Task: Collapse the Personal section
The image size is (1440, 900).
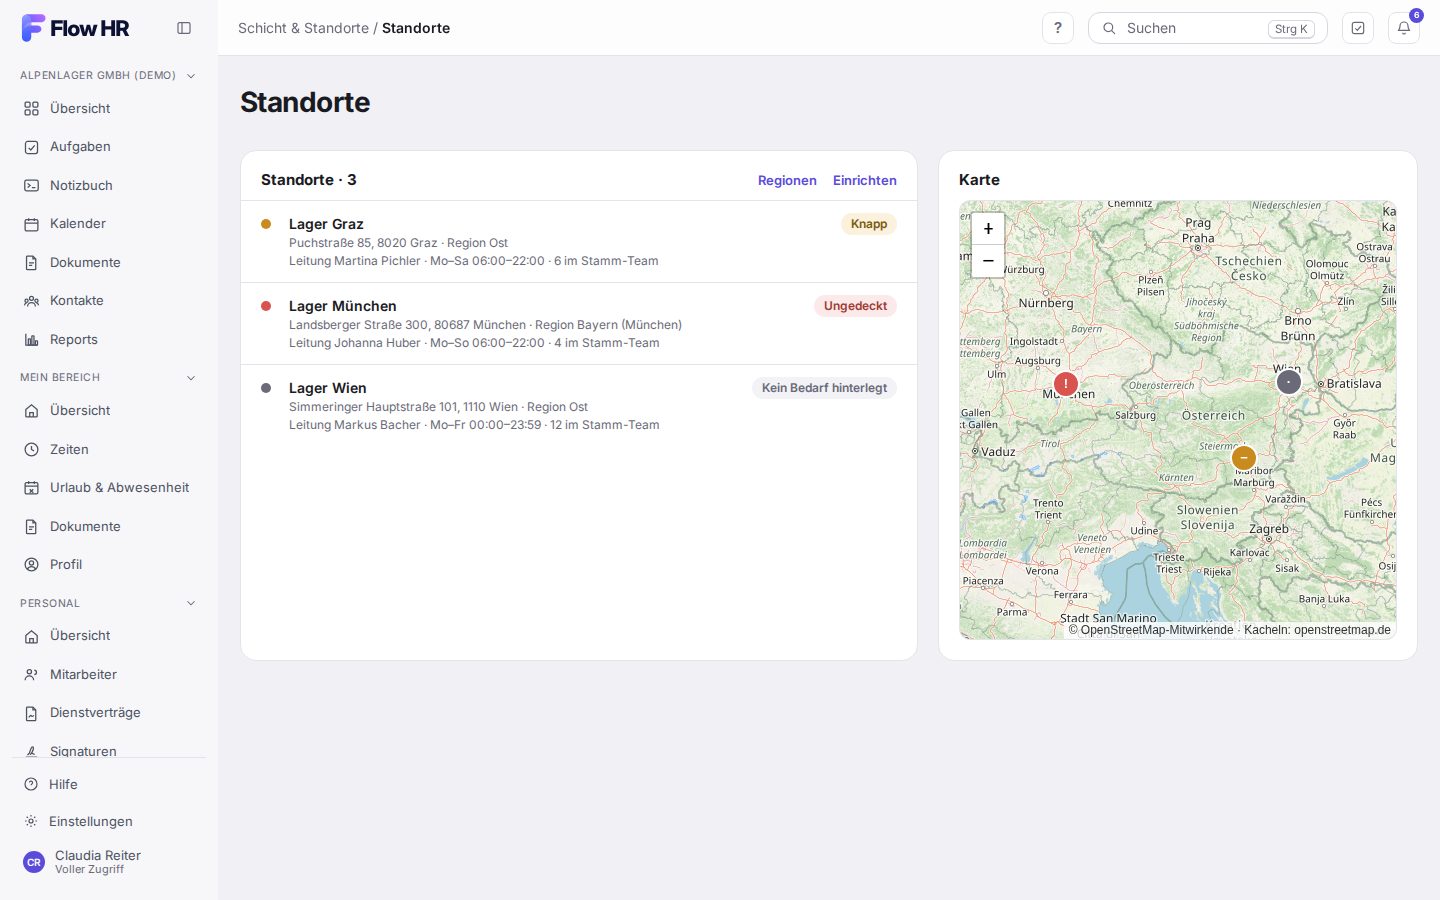Action: pos(108,603)
